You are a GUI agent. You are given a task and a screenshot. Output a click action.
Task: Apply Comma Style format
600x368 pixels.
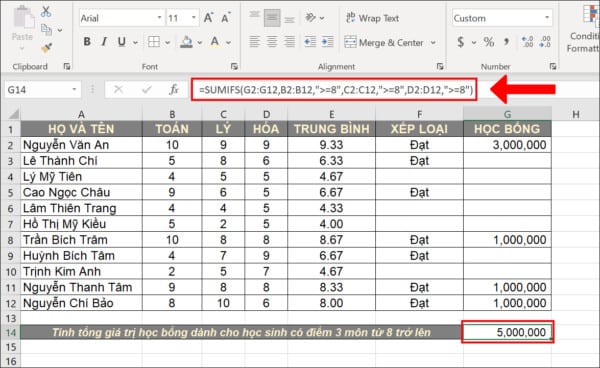click(x=507, y=42)
